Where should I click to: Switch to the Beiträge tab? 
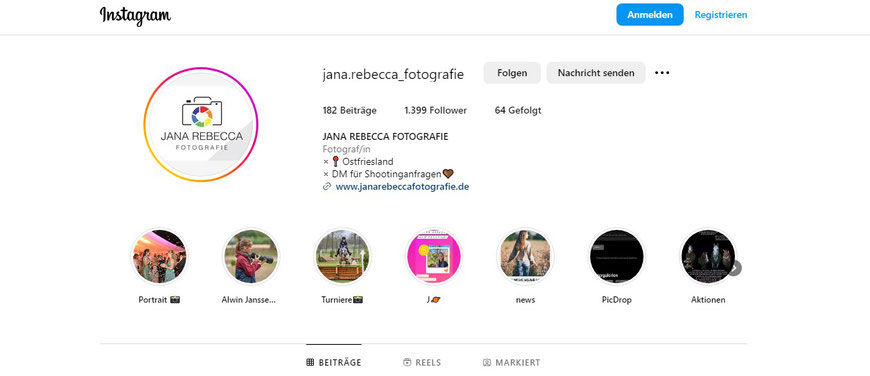point(333,363)
